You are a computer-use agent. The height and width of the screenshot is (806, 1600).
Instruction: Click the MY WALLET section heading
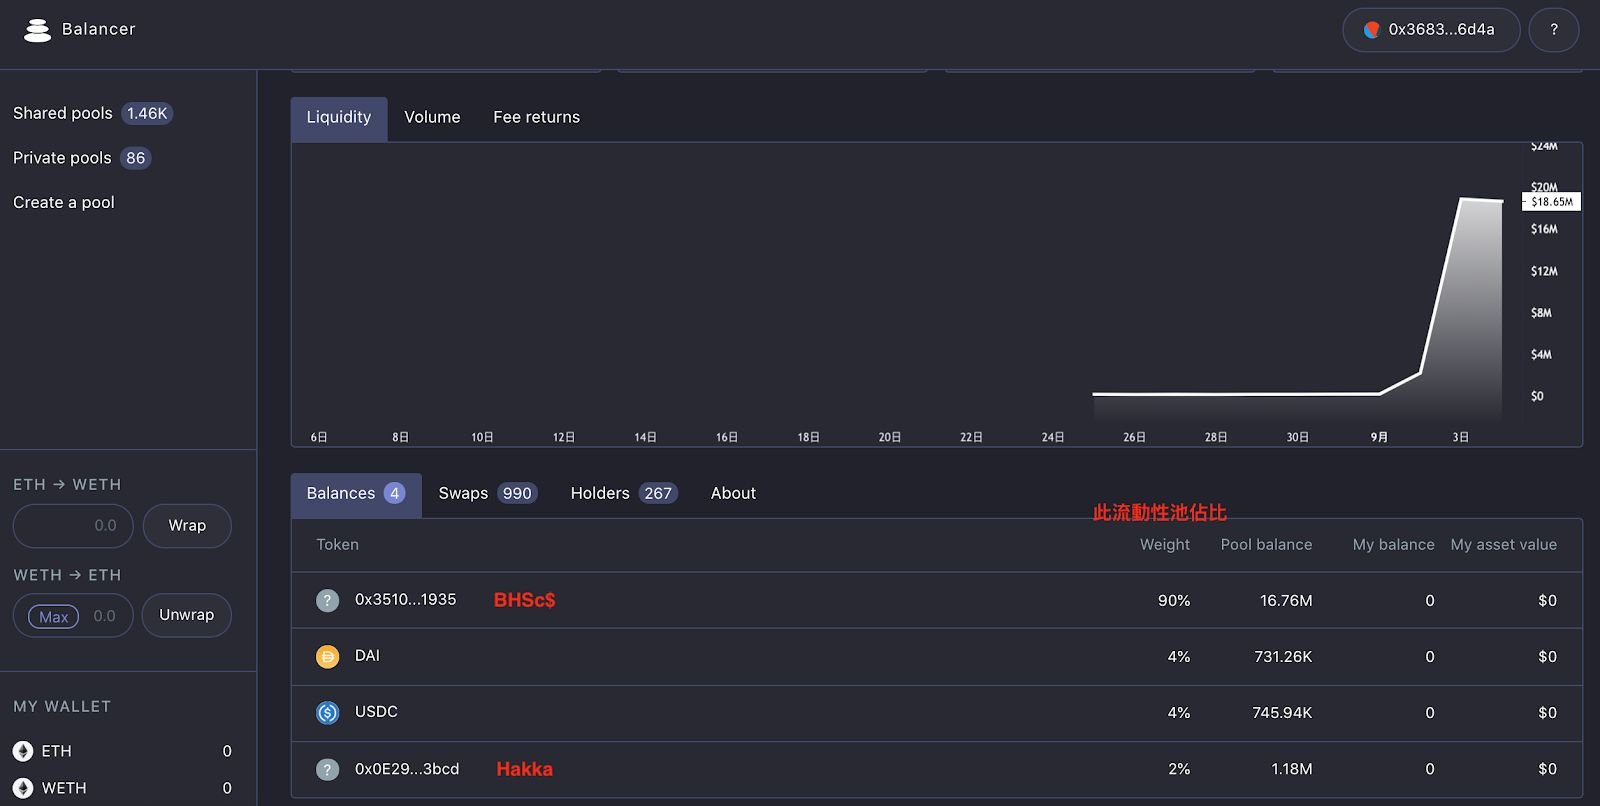(62, 707)
